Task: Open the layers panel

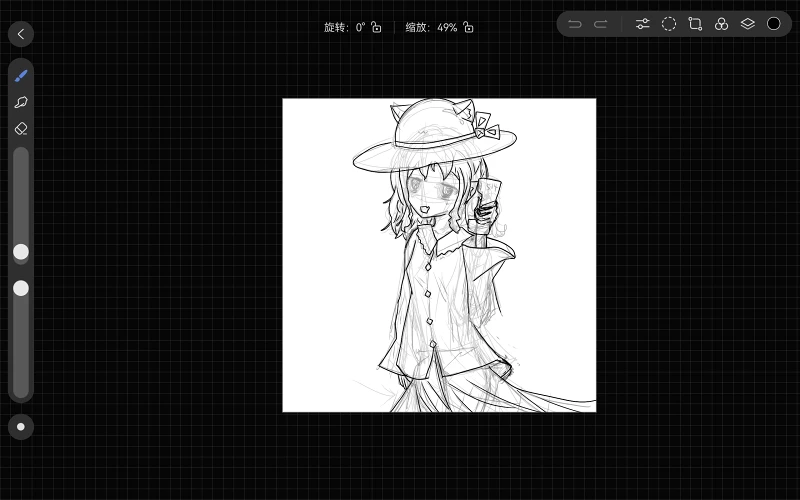Action: pyautogui.click(x=747, y=24)
